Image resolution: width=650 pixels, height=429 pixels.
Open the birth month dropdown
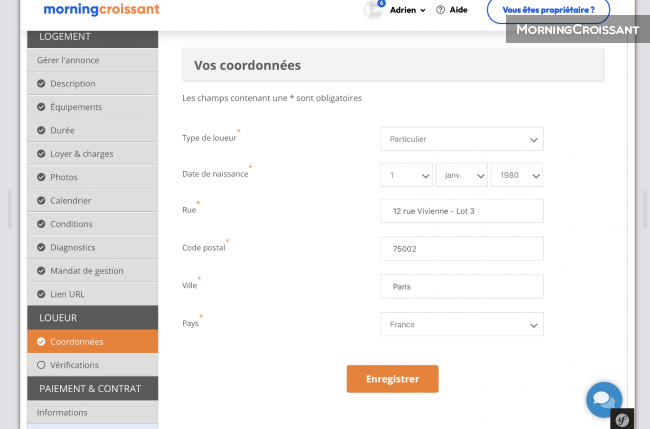(461, 175)
